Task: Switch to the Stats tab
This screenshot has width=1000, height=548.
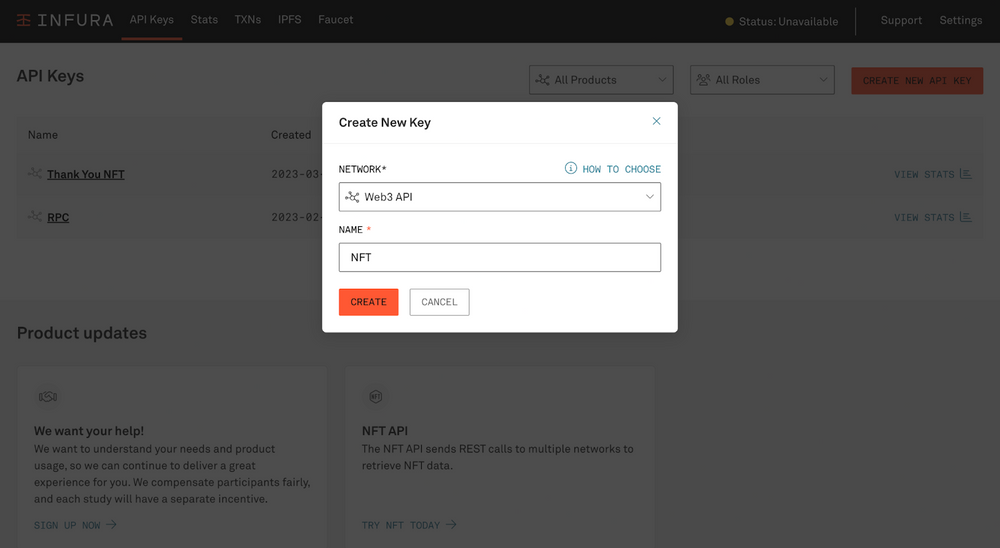Action: pyautogui.click(x=204, y=20)
